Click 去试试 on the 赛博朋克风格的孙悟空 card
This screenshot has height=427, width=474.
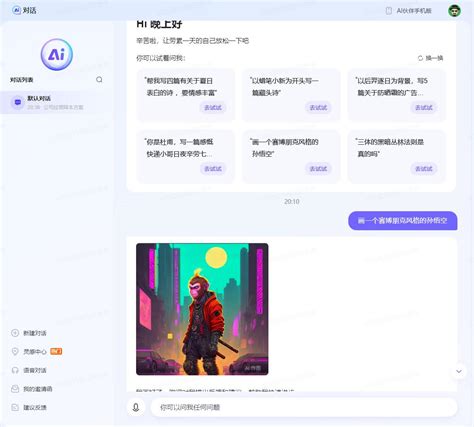[318, 169]
